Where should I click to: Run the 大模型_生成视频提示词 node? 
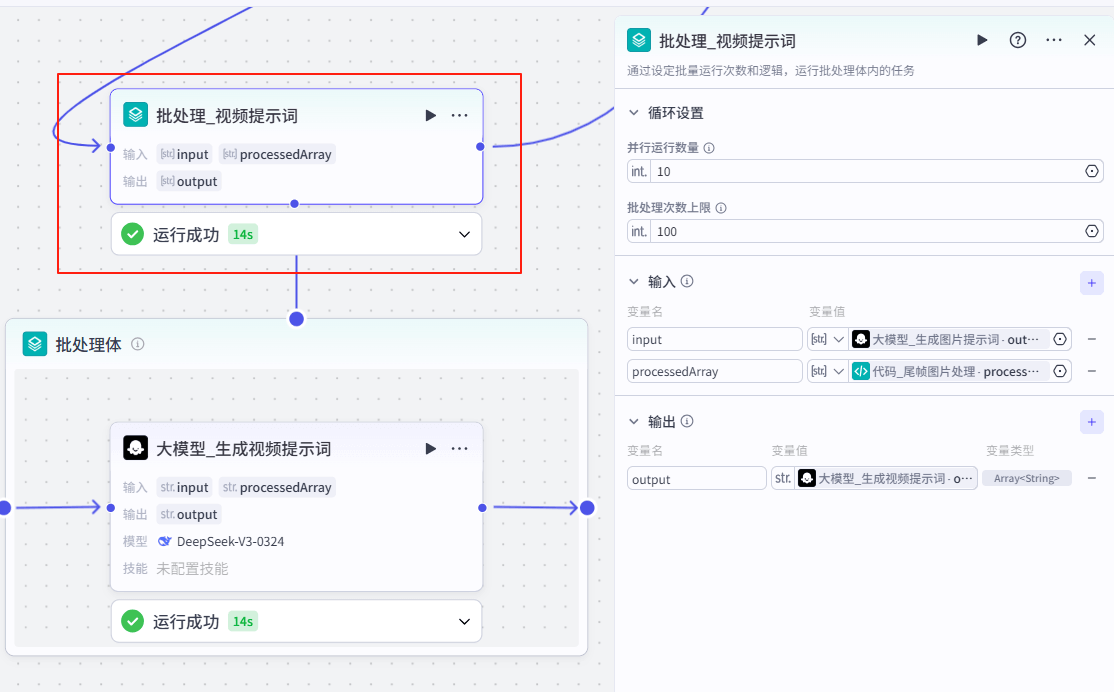(430, 449)
